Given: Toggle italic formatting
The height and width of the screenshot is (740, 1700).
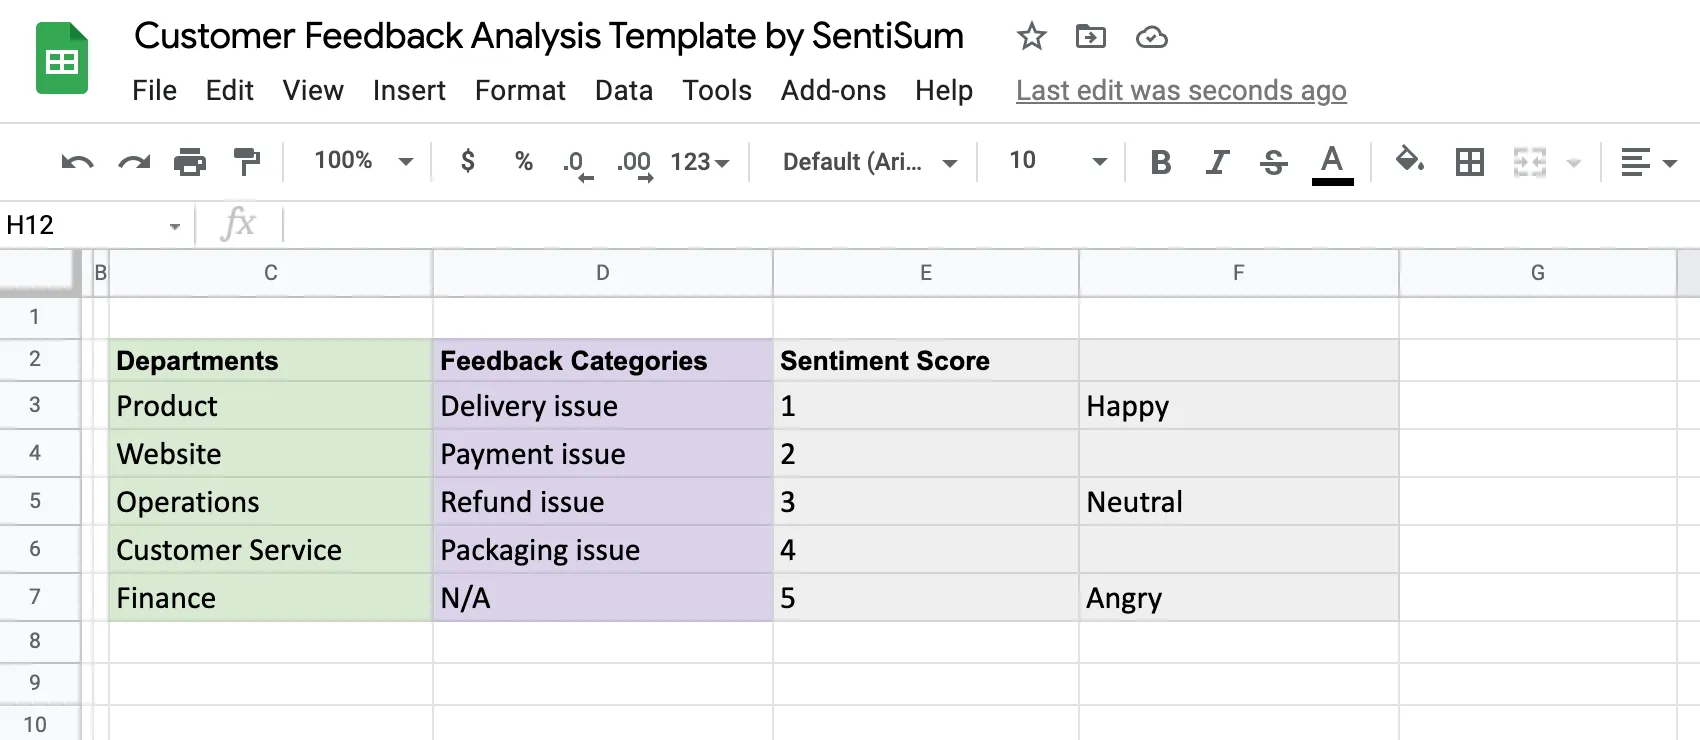Looking at the screenshot, I should 1217,162.
